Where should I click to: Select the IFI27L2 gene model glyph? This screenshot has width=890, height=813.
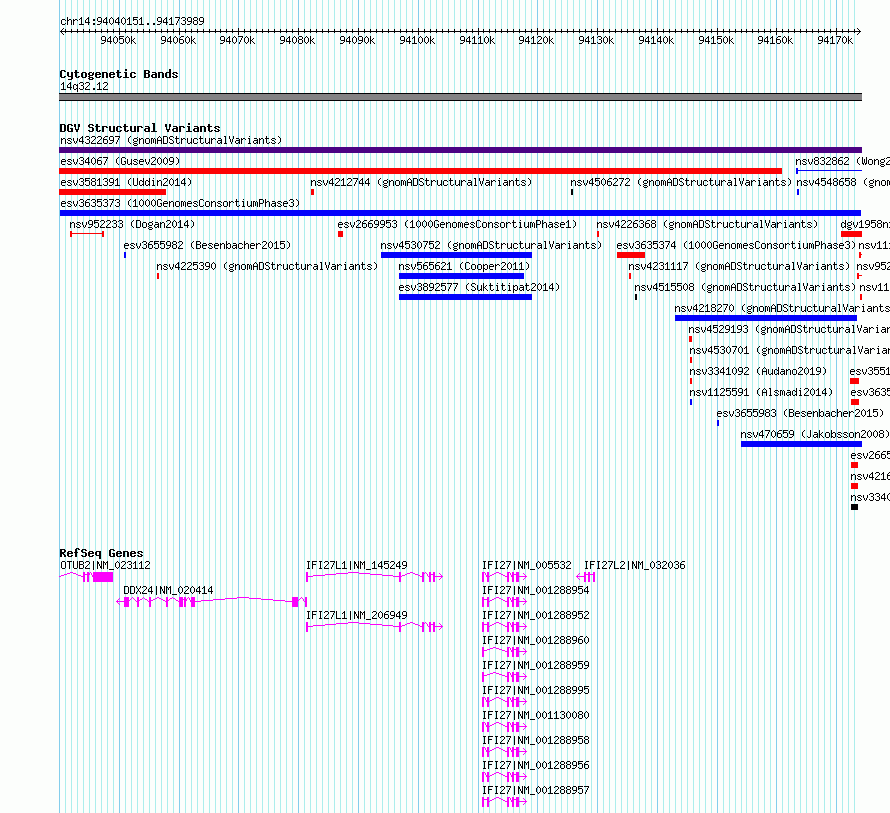click(586, 577)
